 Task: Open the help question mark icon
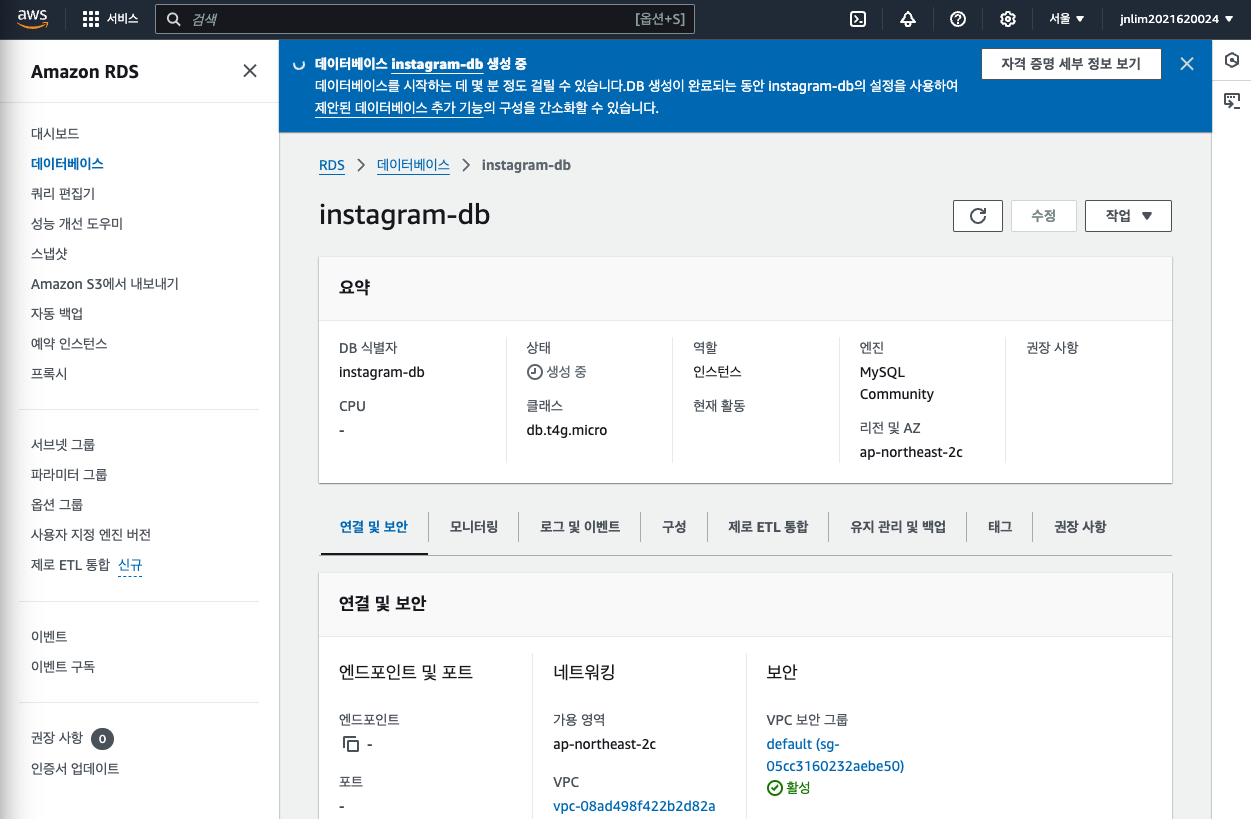pyautogui.click(x=958, y=19)
